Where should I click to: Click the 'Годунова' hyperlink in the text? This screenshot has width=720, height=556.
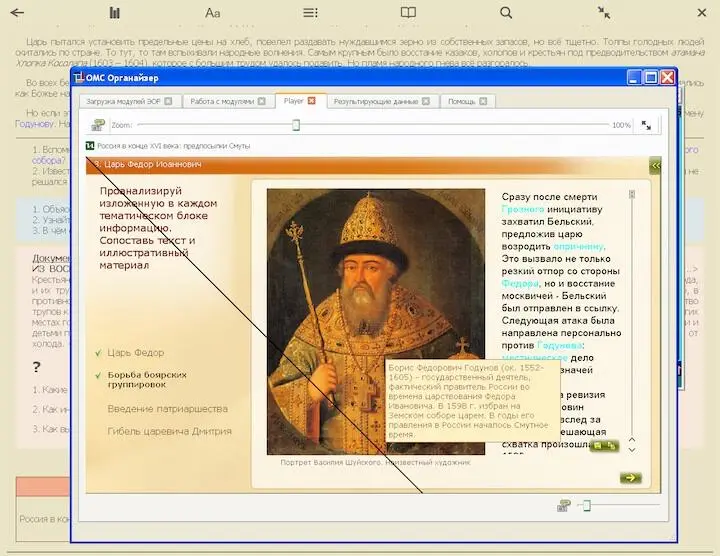coord(560,345)
